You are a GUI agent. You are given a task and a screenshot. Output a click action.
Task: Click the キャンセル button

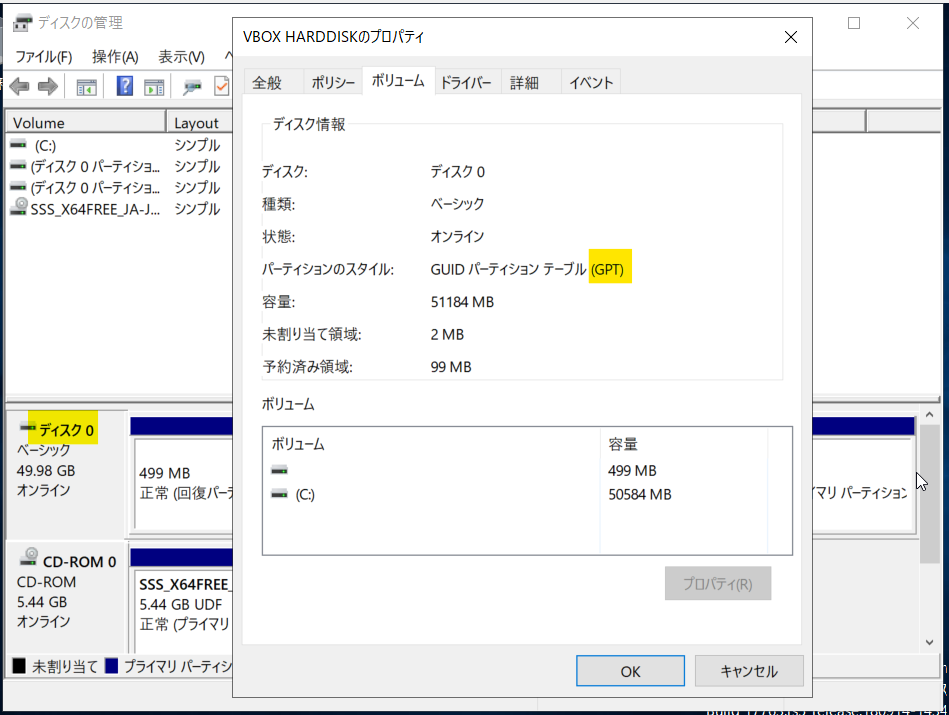[749, 671]
